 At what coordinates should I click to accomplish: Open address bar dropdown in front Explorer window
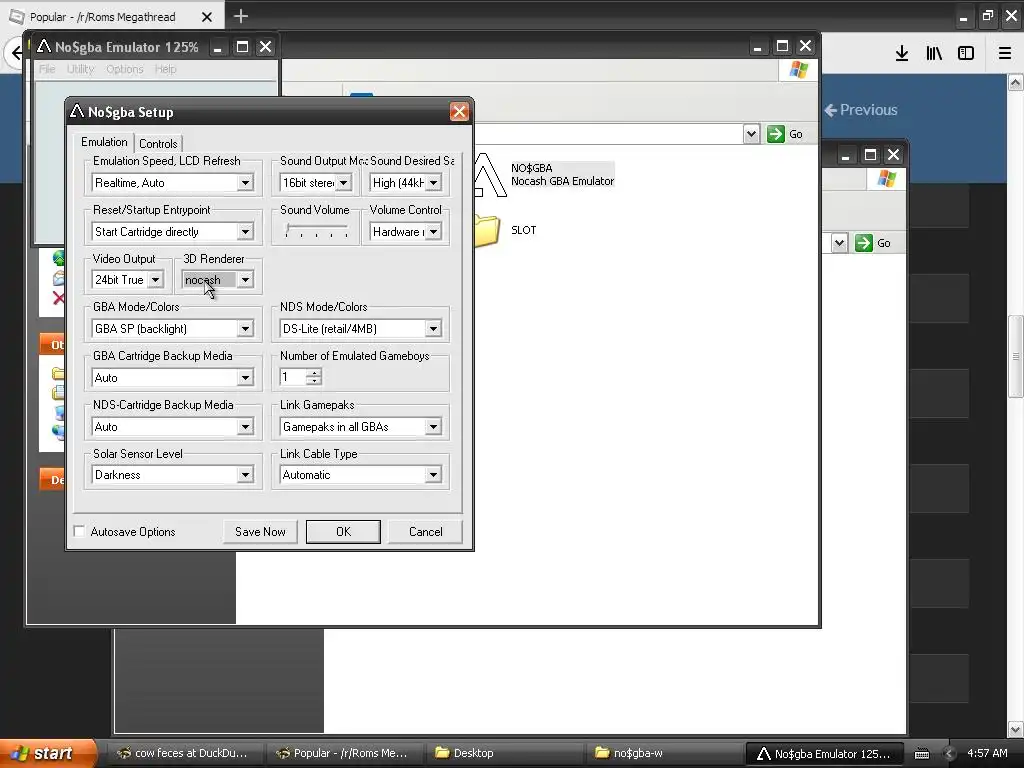coord(751,134)
